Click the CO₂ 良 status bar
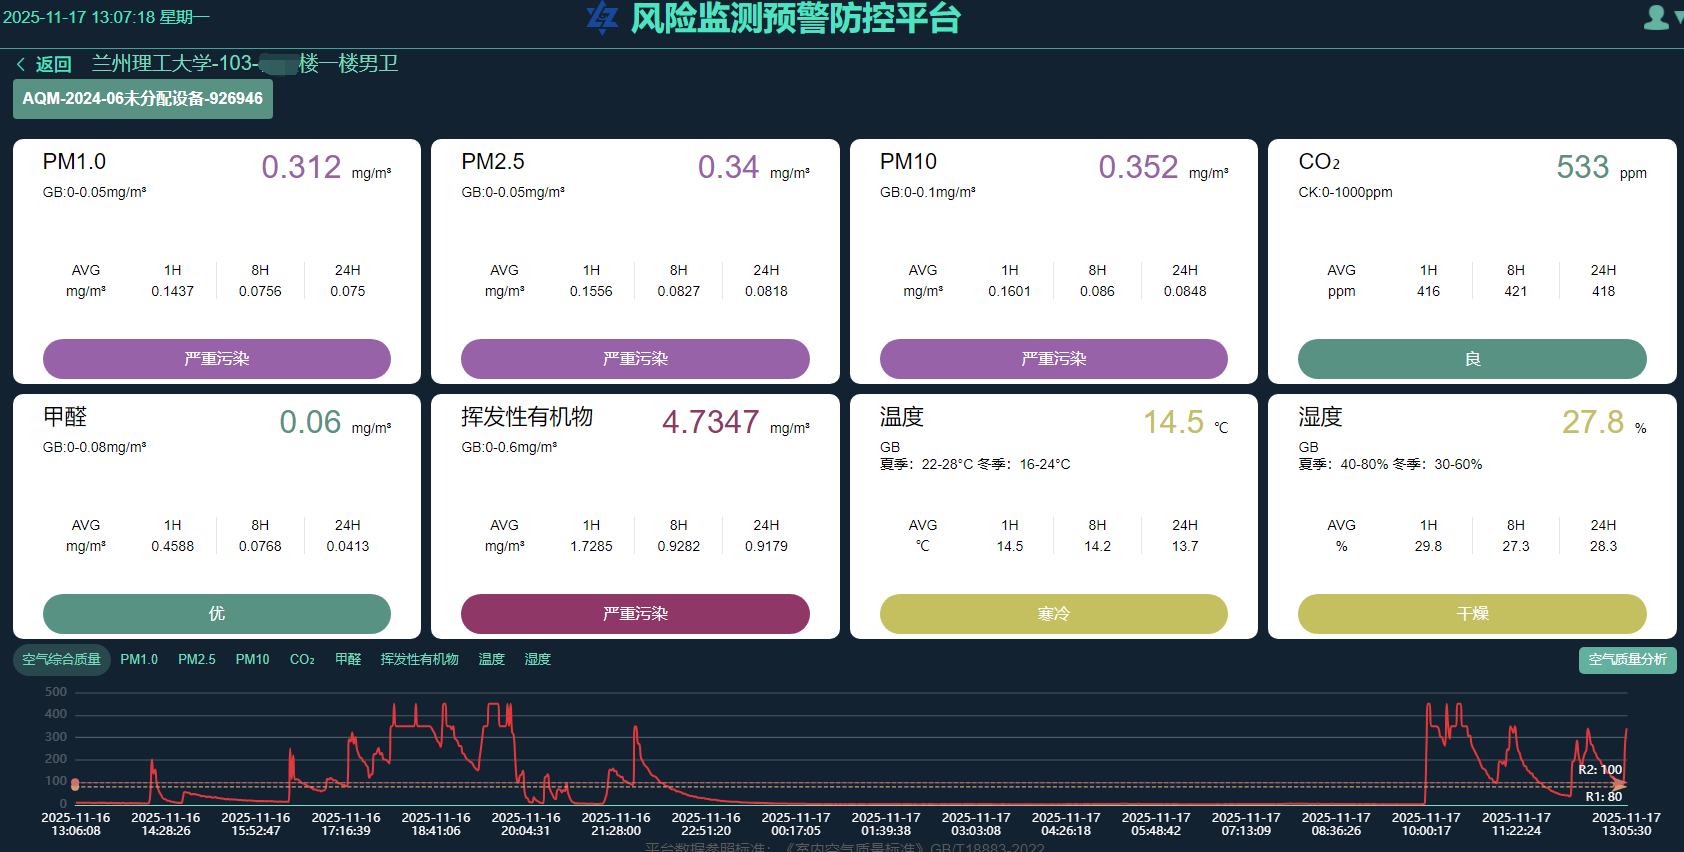This screenshot has height=852, width=1684. coord(1471,359)
